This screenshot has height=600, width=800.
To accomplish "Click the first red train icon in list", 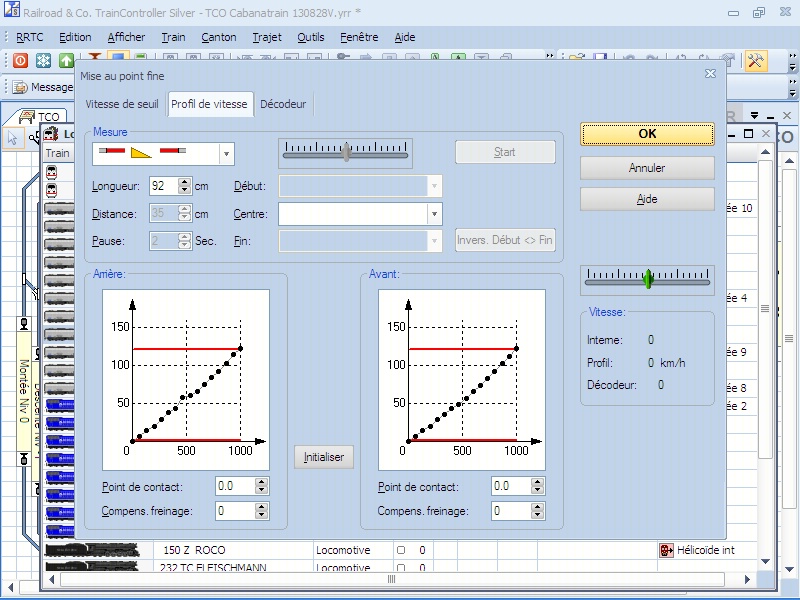I will 52,172.
